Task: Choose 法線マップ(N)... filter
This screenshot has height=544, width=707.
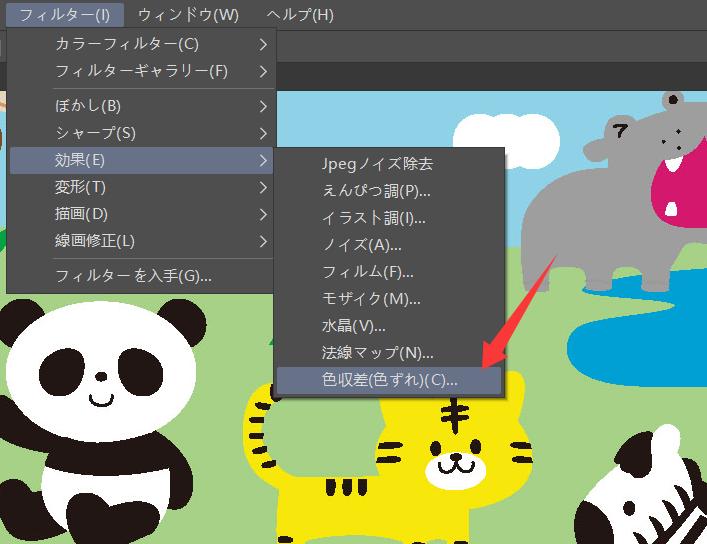Action: (x=389, y=353)
